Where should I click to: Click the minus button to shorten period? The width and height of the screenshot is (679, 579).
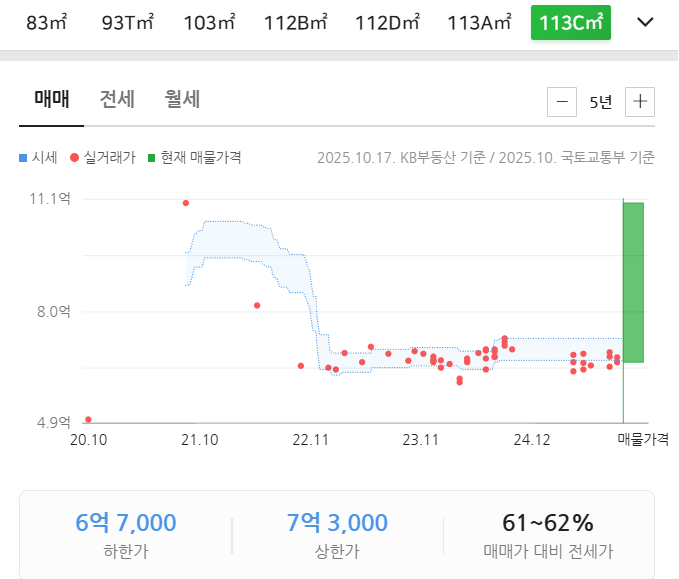[x=563, y=101]
